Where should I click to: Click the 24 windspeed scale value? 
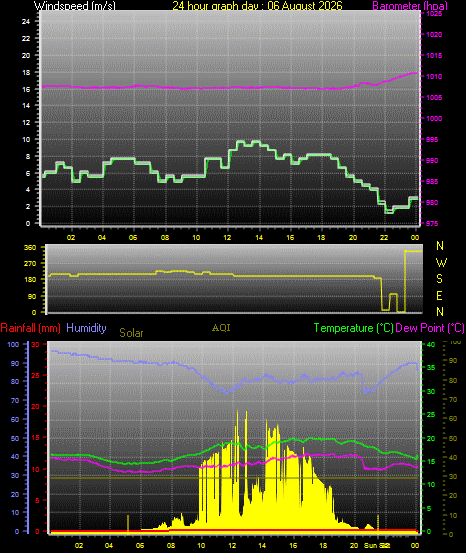coord(26,22)
